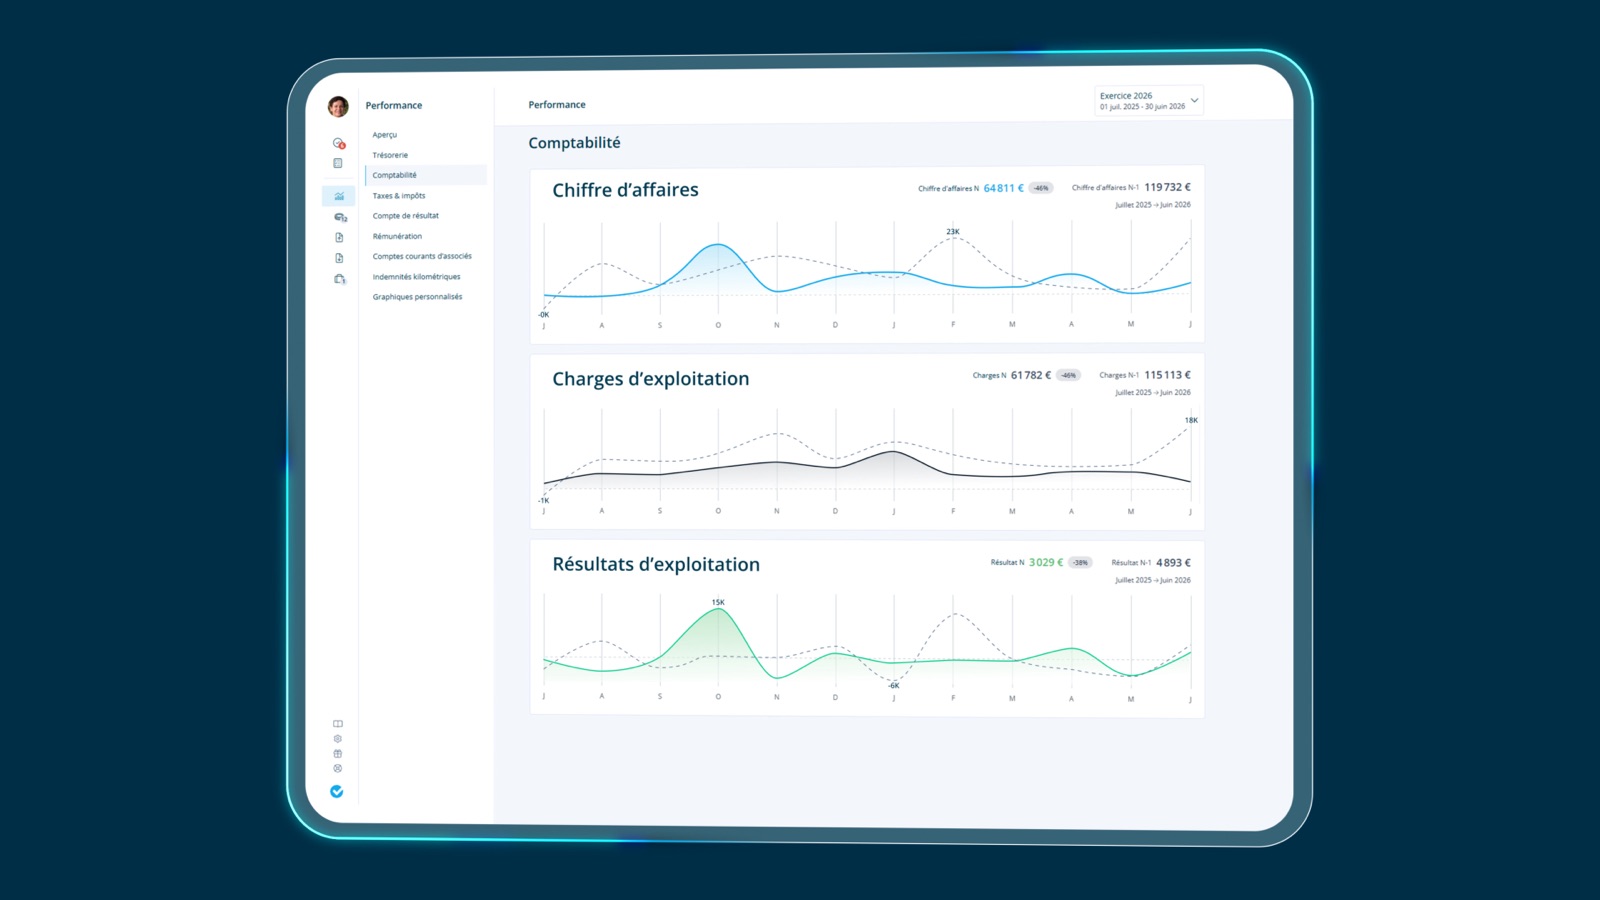The width and height of the screenshot is (1600, 900).
Task: Open Taxes & impôts section
Action: [399, 196]
